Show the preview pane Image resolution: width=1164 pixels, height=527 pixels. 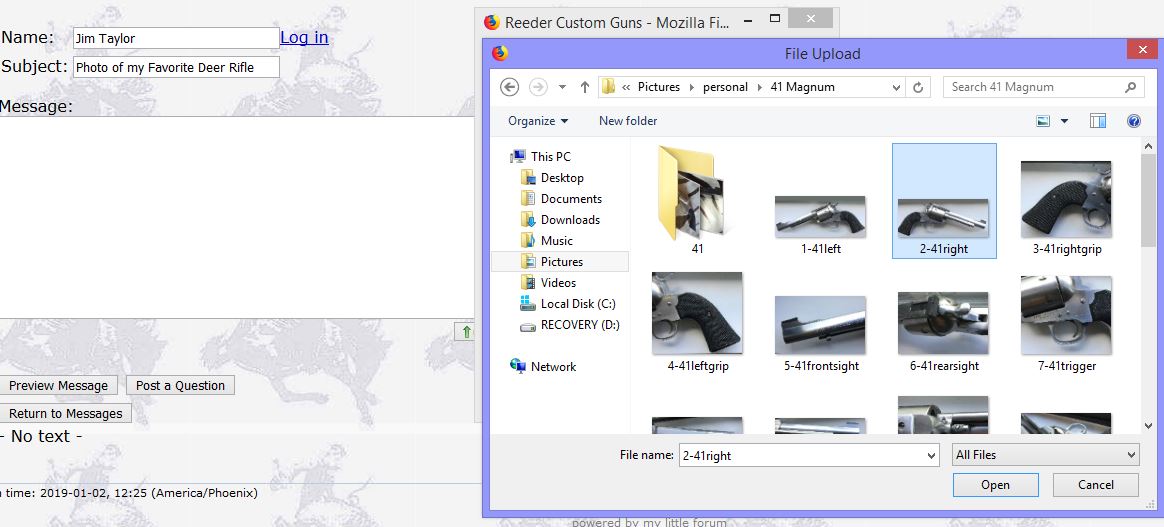(1098, 121)
